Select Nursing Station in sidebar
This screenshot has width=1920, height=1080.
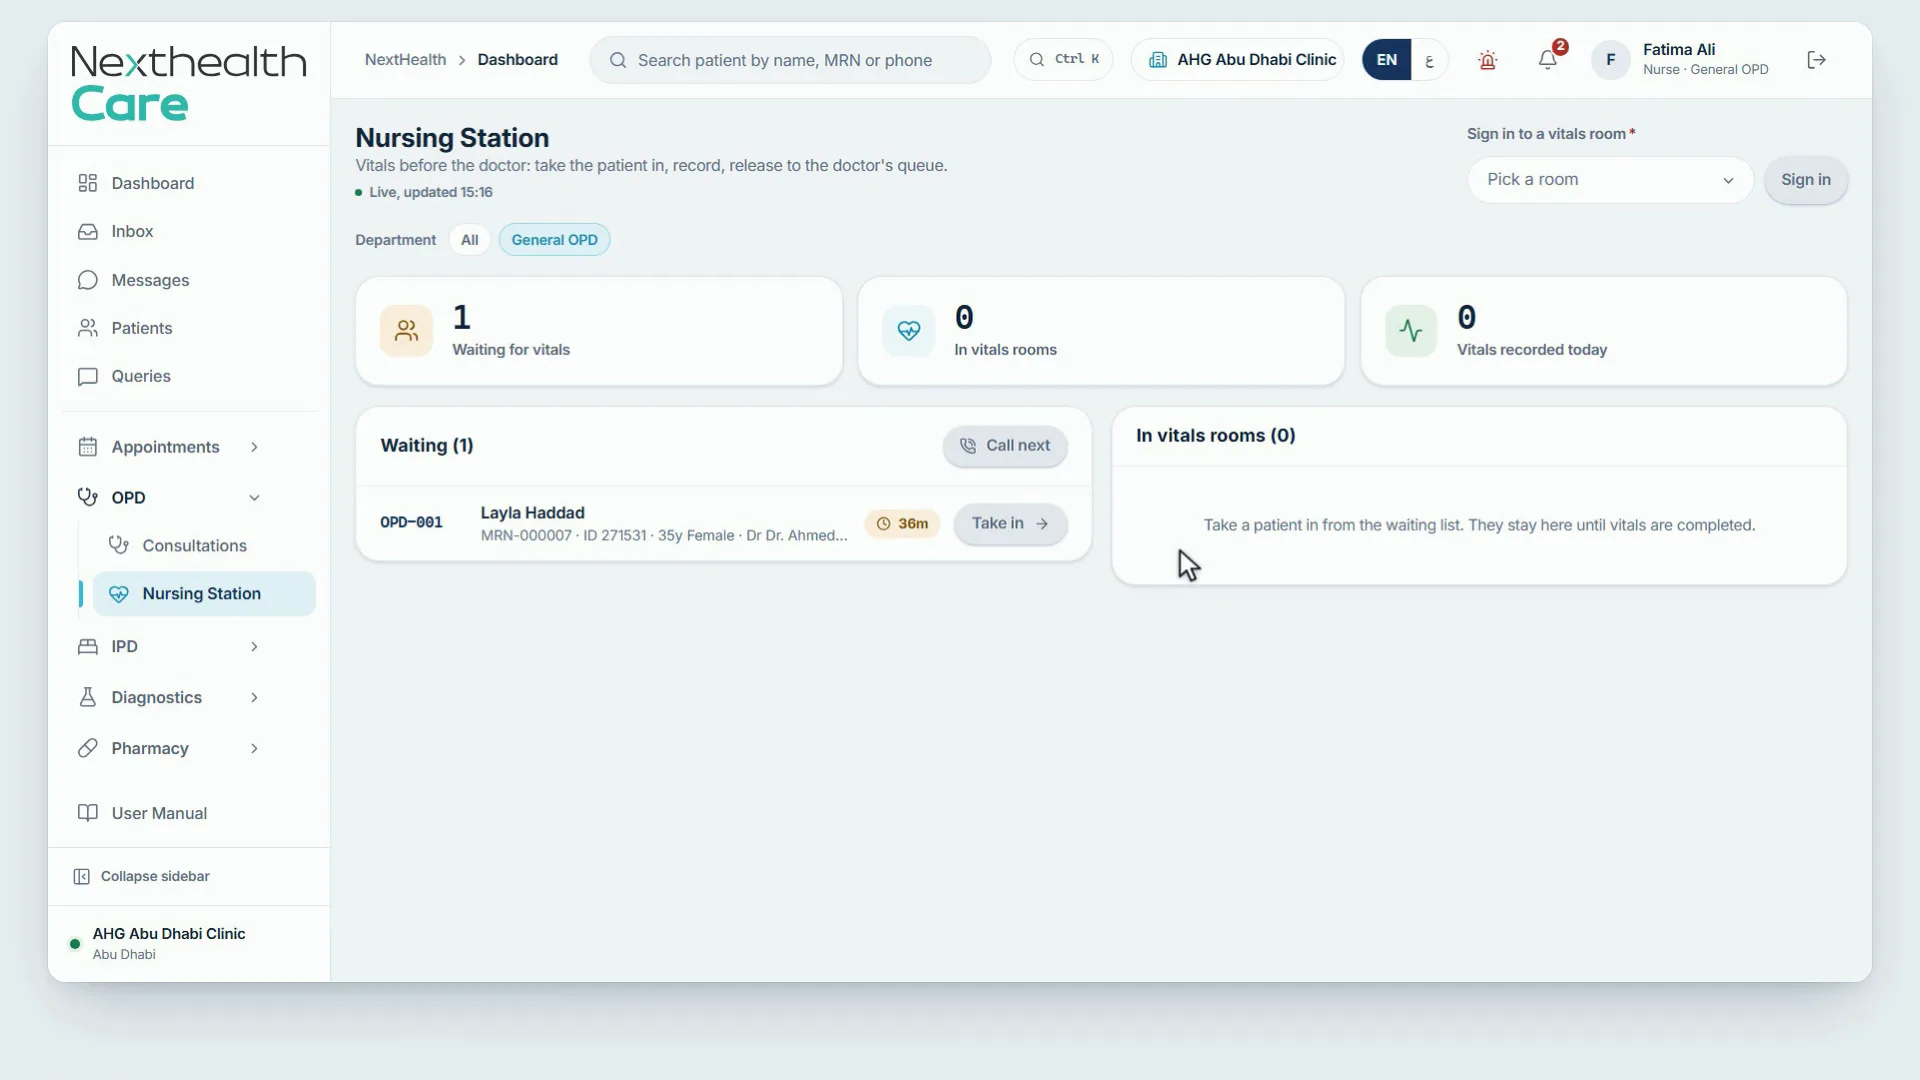coord(204,594)
